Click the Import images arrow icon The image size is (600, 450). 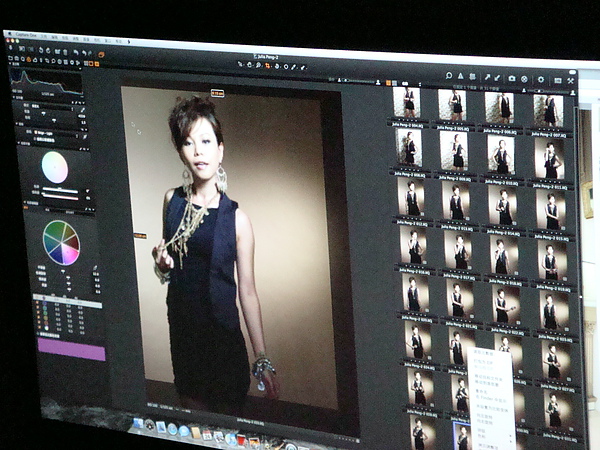click(10, 47)
